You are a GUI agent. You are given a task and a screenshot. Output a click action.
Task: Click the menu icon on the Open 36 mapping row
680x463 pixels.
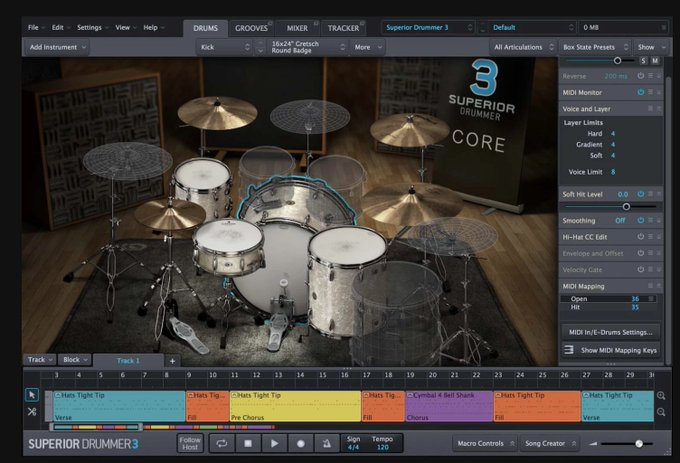pyautogui.click(x=651, y=299)
